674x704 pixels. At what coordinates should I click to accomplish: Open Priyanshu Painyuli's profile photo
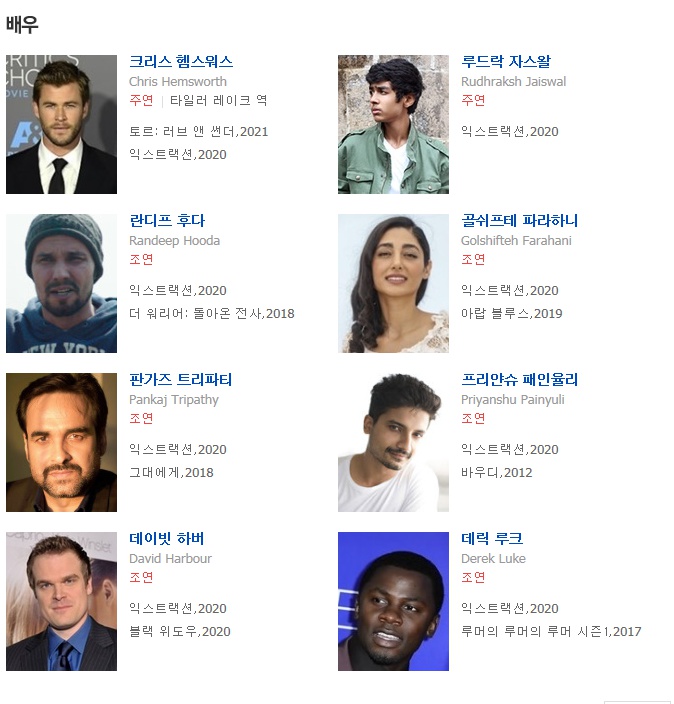[x=393, y=442]
